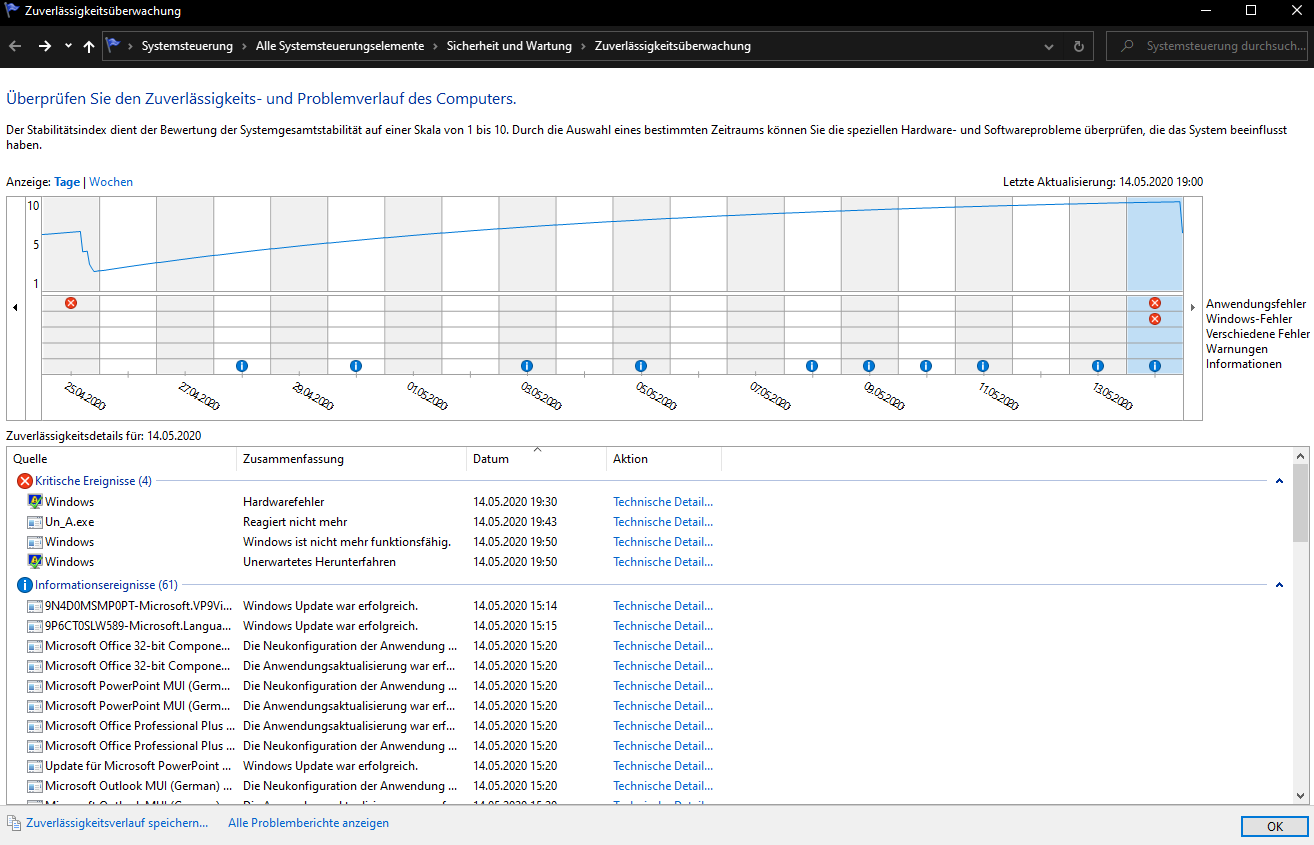Viewport: 1314px width, 845px height.
Task: Refresh the address bar location
Action: coord(1078,46)
